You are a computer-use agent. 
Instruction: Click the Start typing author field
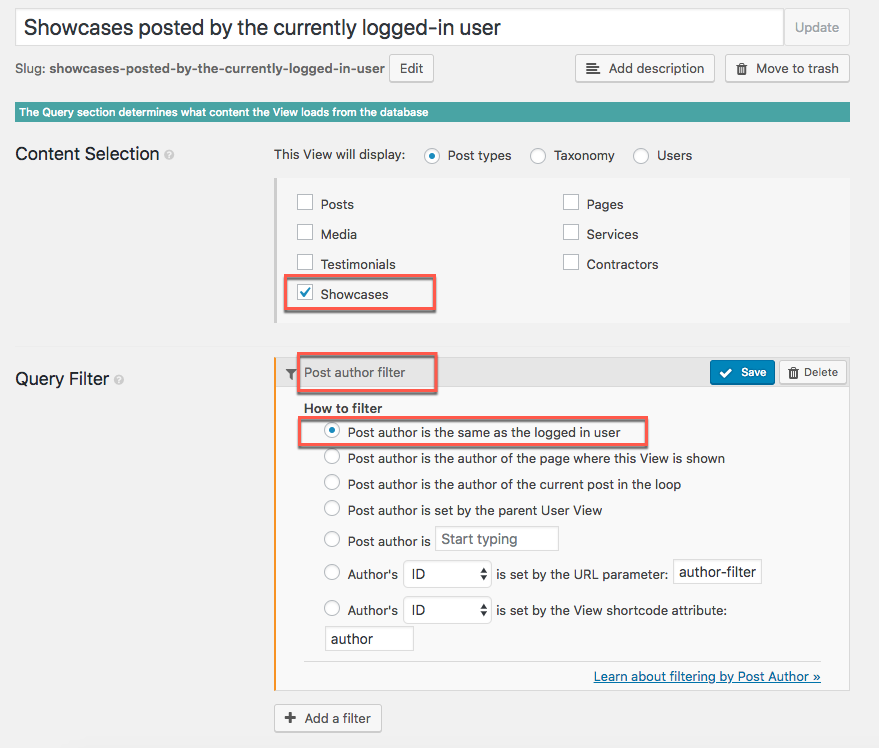click(497, 539)
